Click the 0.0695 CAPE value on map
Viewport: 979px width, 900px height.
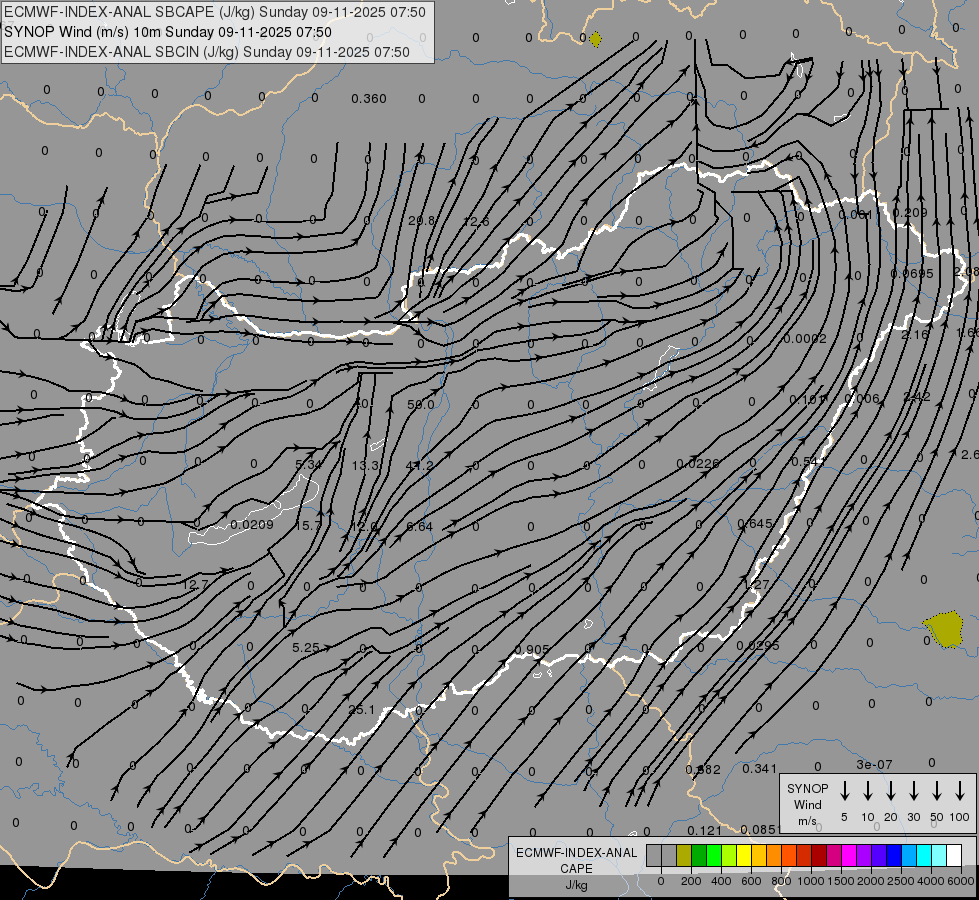[x=912, y=274]
